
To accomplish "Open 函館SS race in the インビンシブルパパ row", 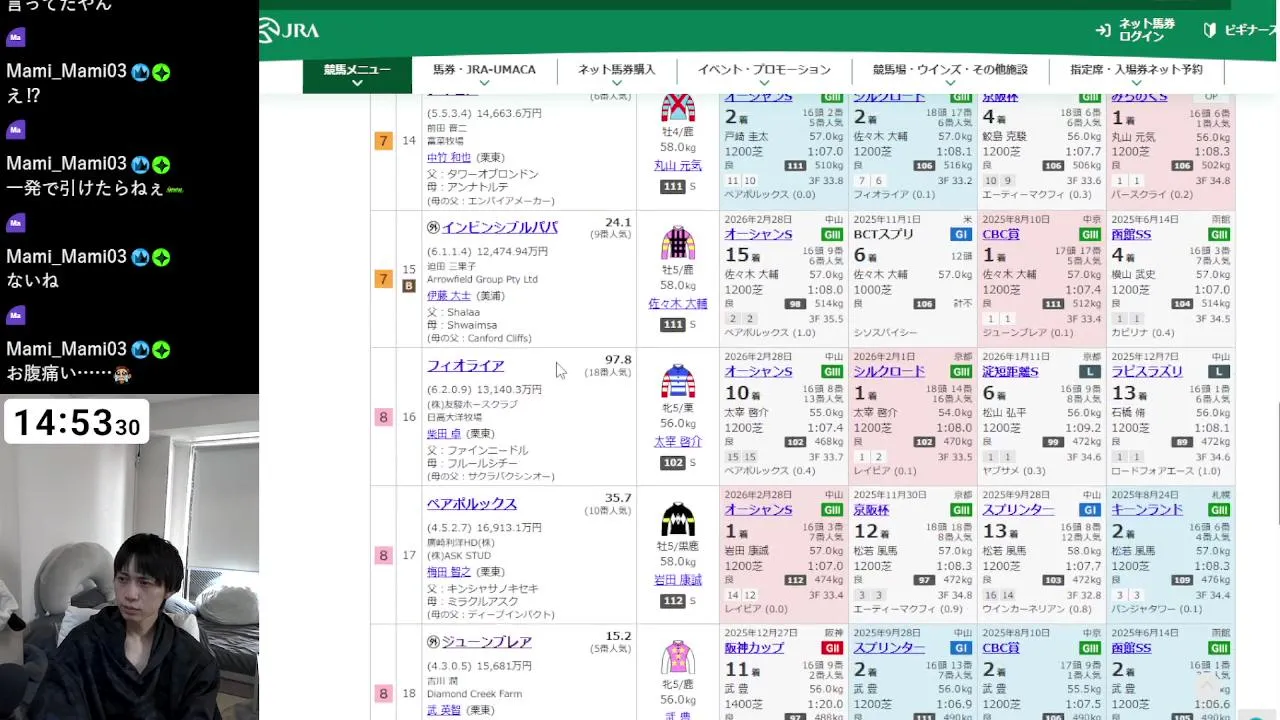I will (1131, 234).
